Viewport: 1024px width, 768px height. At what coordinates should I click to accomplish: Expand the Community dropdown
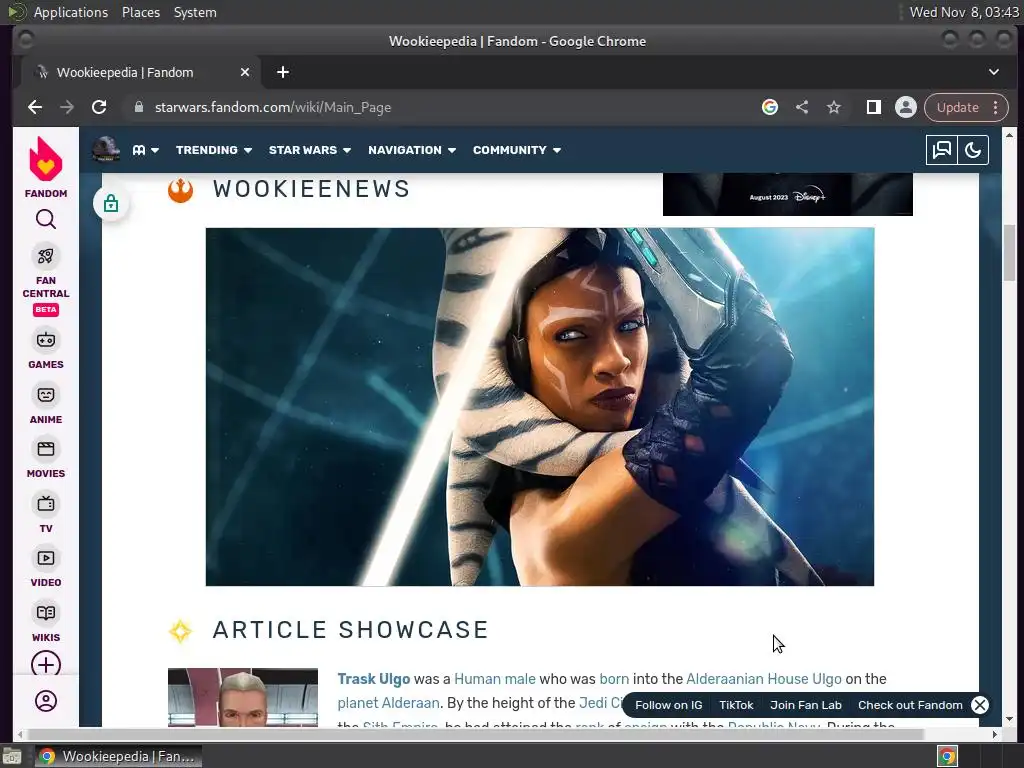coord(517,150)
